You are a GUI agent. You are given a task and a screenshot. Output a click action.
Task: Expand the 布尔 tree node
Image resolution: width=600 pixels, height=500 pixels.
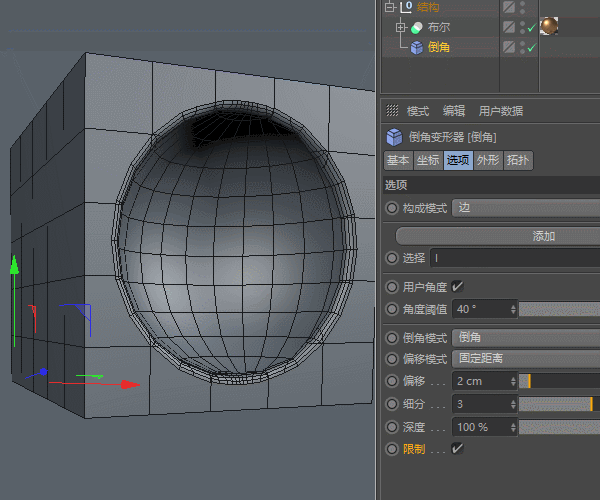click(x=401, y=28)
